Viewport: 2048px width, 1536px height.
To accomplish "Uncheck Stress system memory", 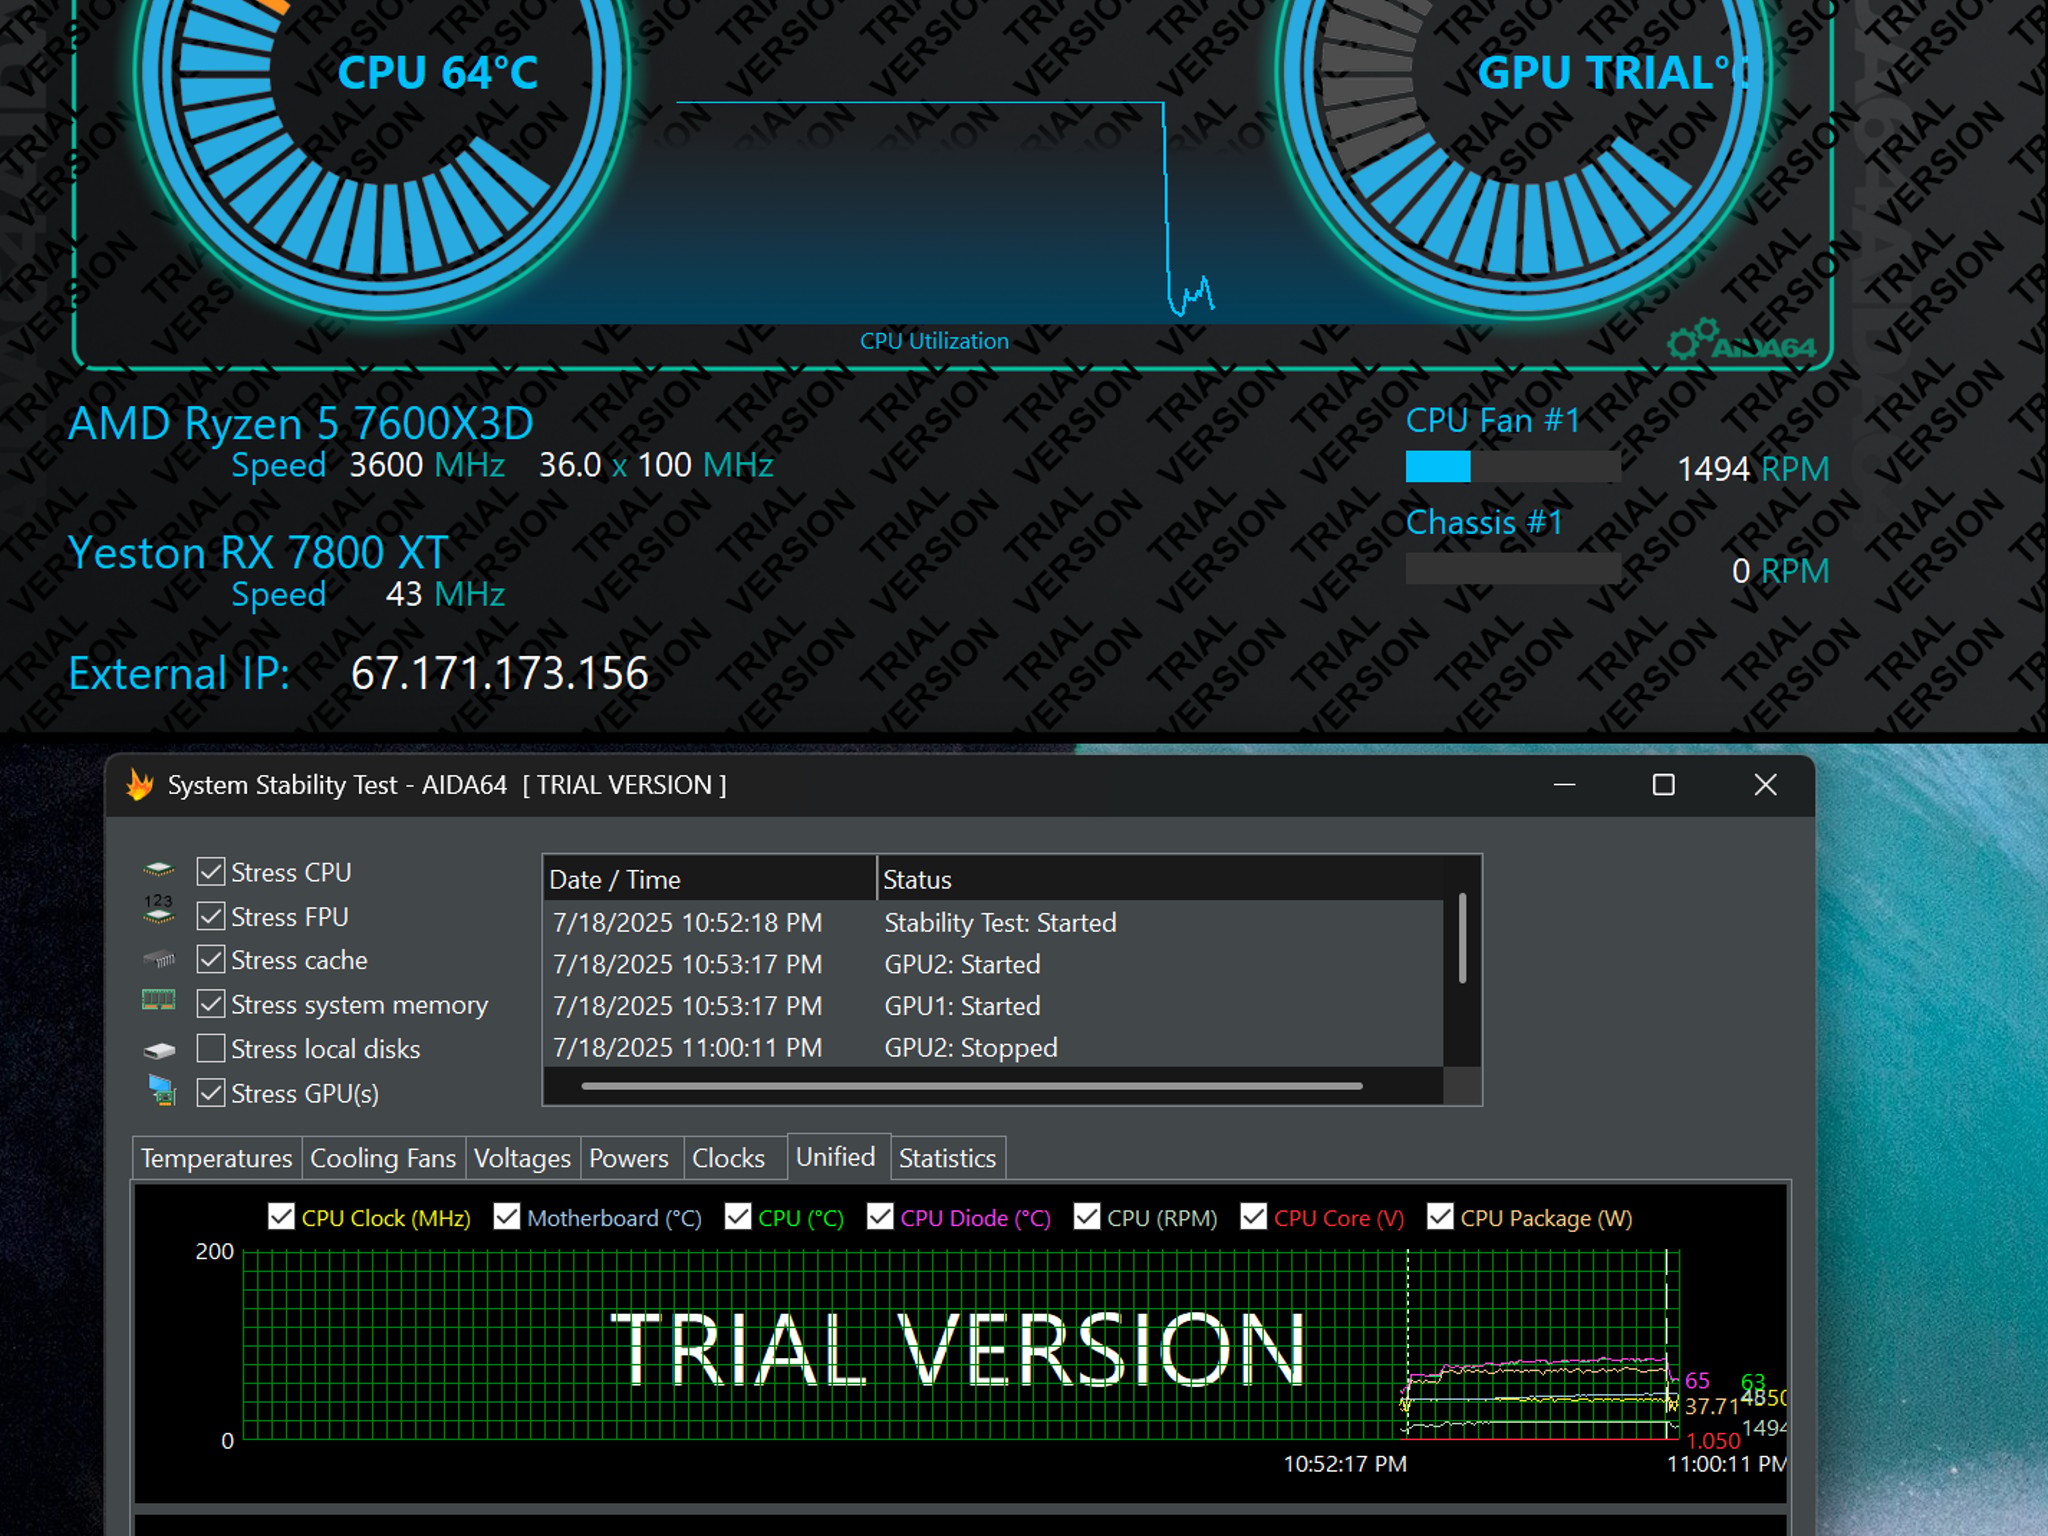I will pos(211,1003).
